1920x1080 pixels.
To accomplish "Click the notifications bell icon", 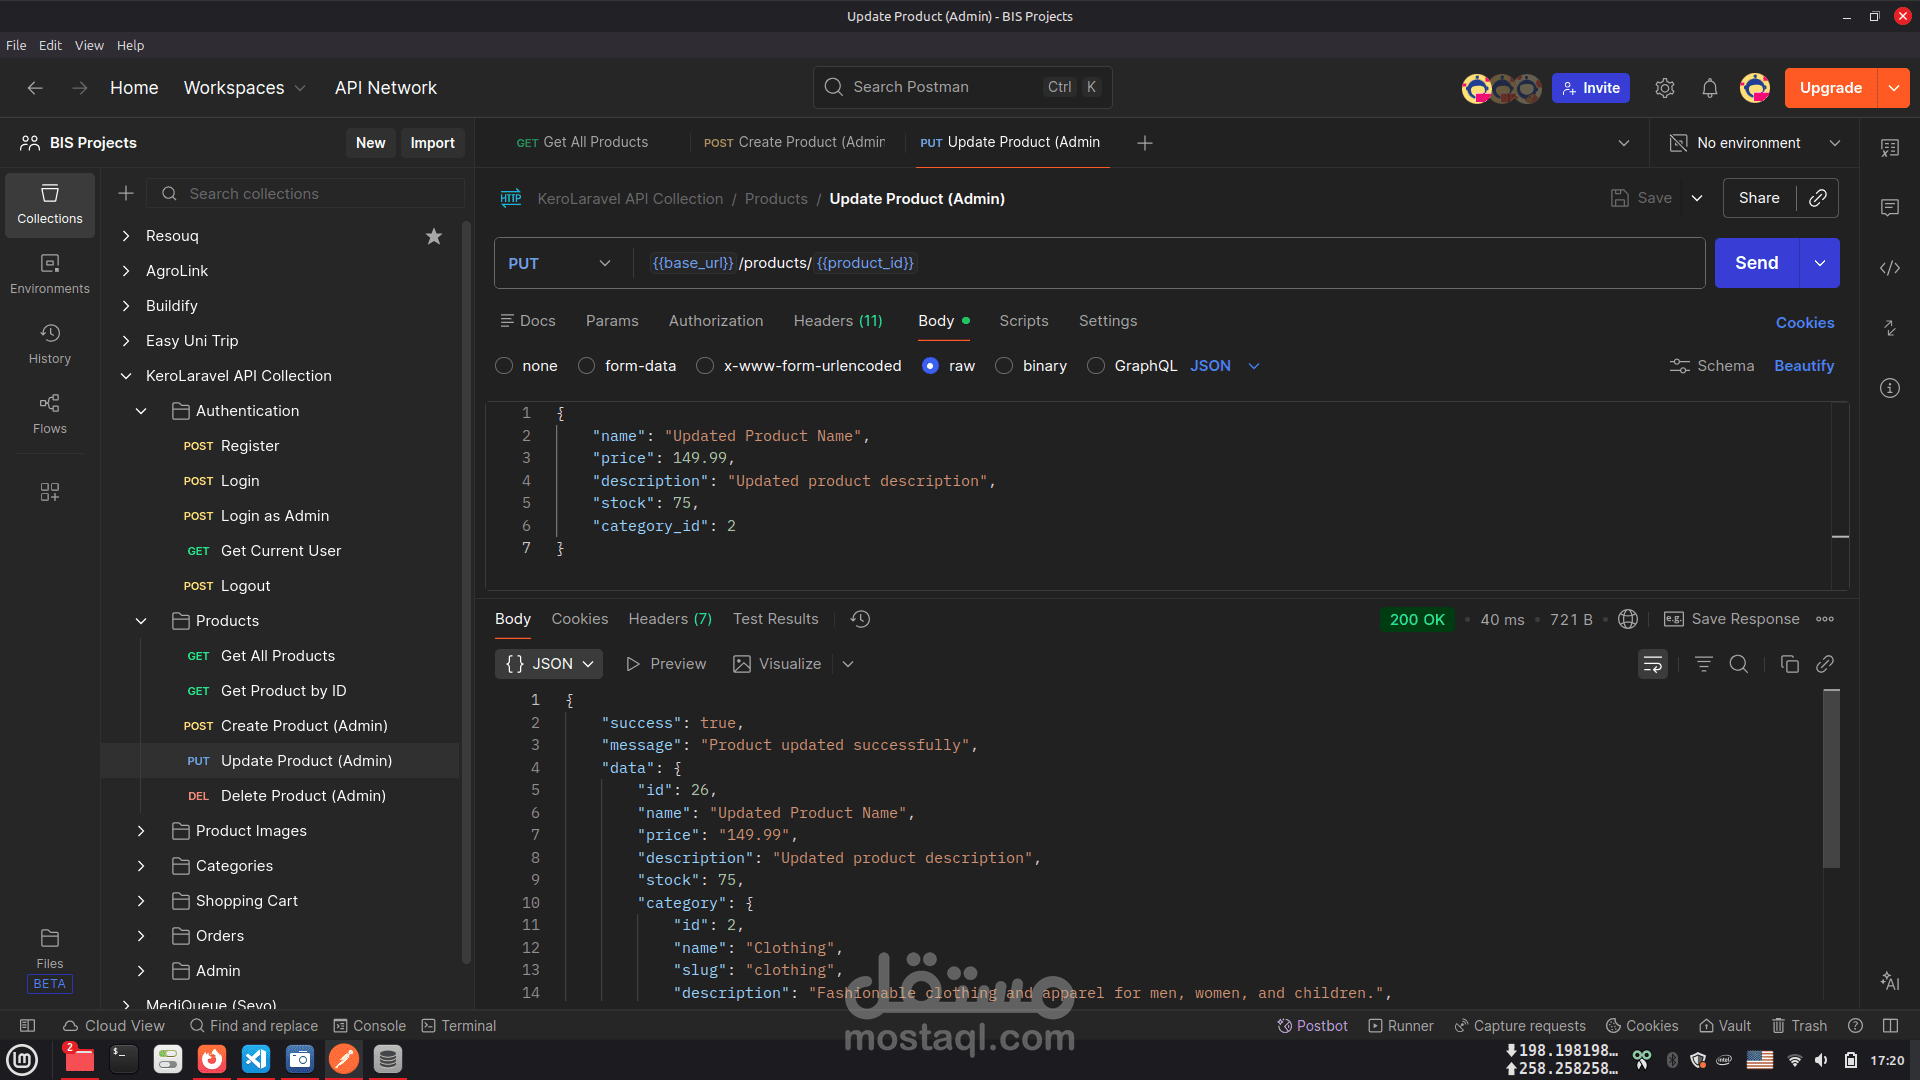I will [x=1709, y=88].
